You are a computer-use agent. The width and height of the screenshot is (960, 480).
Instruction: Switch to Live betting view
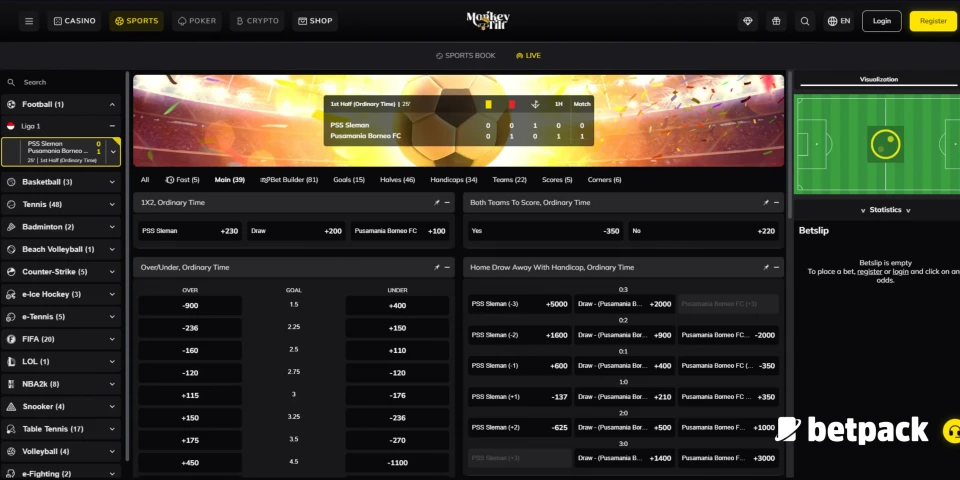click(528, 56)
